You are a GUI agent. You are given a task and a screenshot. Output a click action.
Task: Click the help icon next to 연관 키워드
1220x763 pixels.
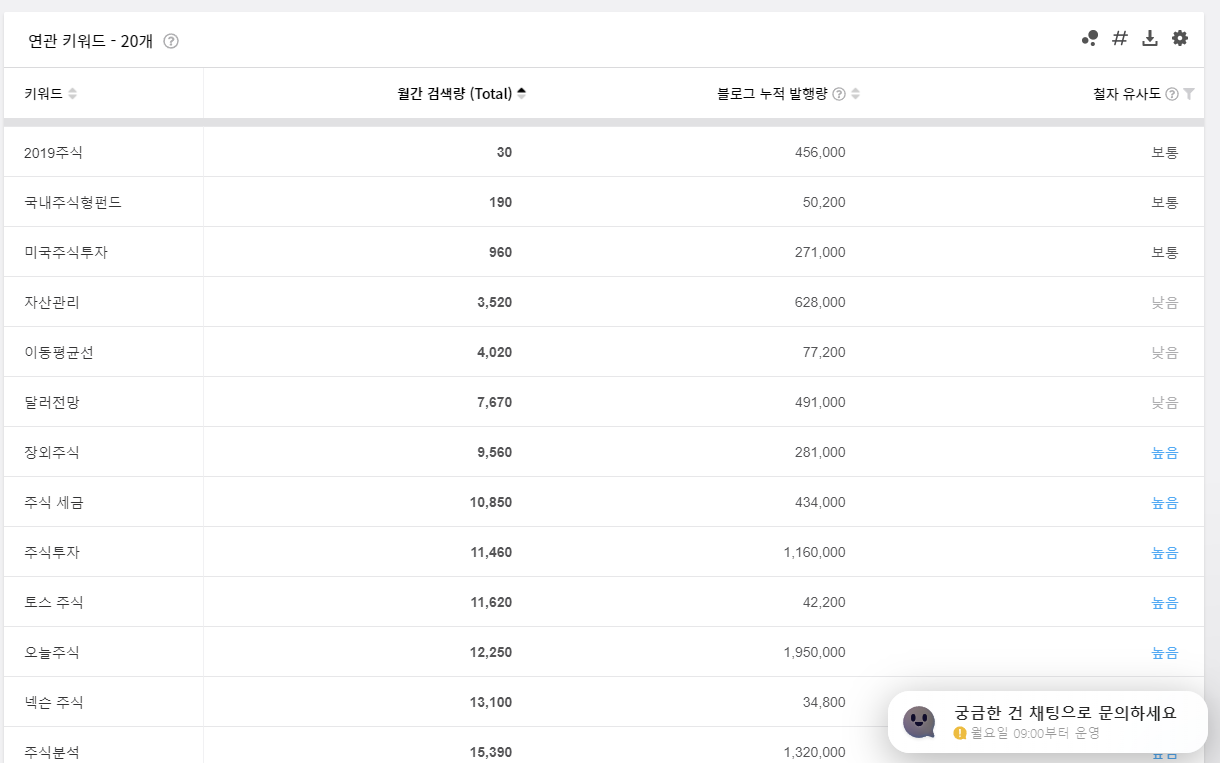click(x=170, y=41)
